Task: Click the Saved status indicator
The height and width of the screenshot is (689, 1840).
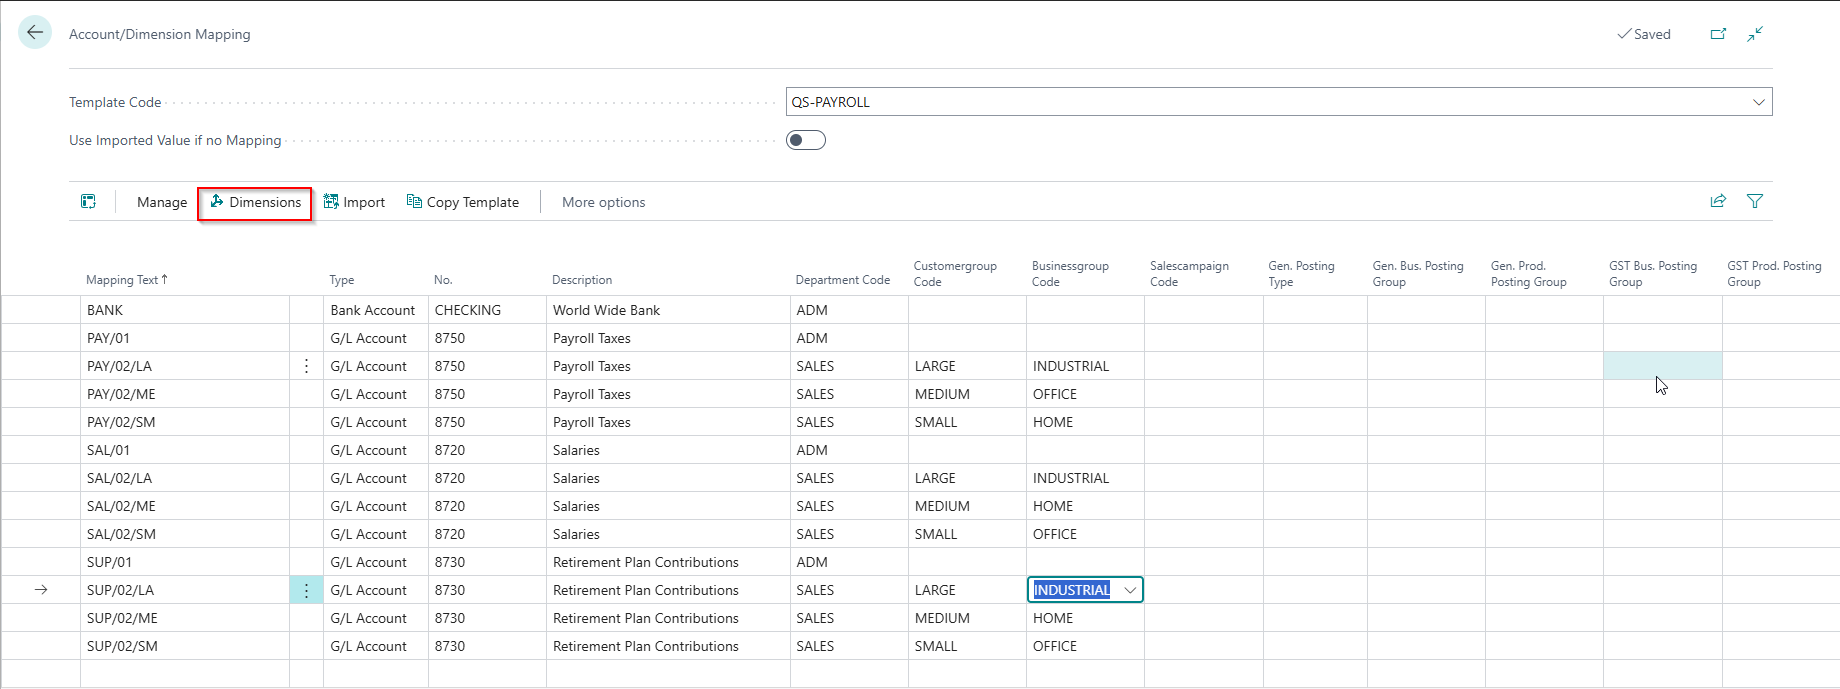Action: tap(1644, 34)
